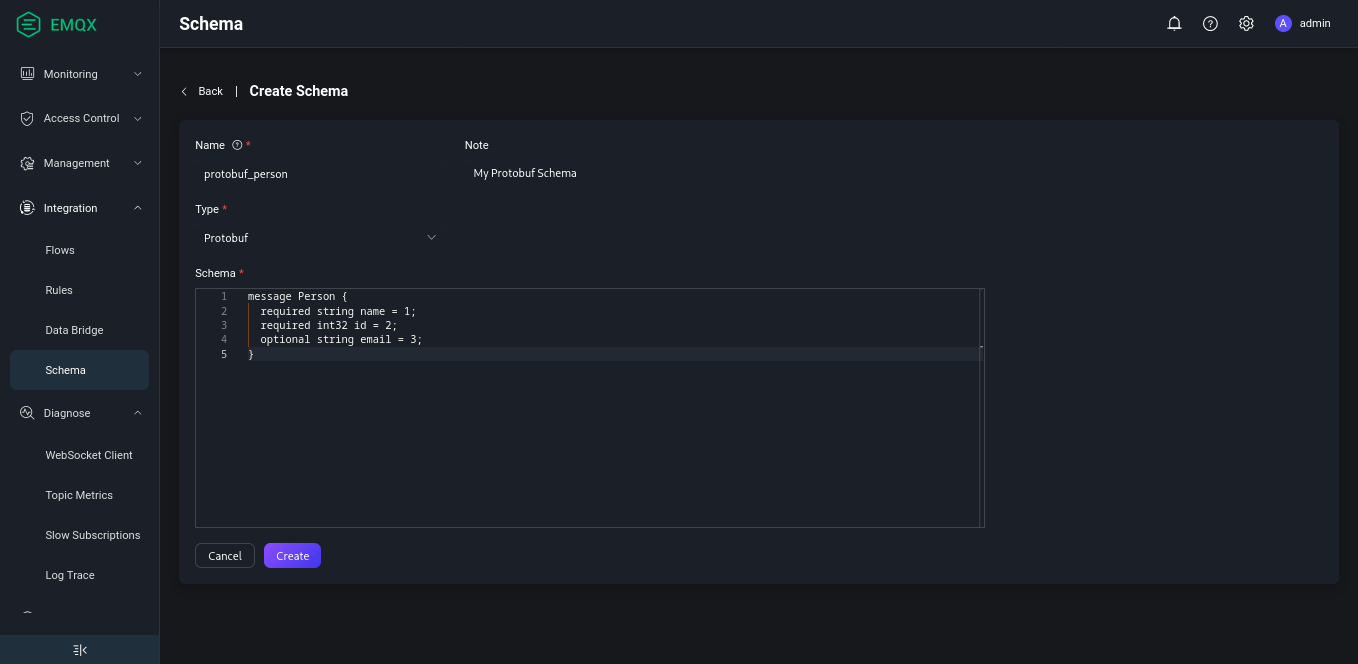Click the Access Control shield icon
This screenshot has width=1358, height=664.
click(28, 118)
